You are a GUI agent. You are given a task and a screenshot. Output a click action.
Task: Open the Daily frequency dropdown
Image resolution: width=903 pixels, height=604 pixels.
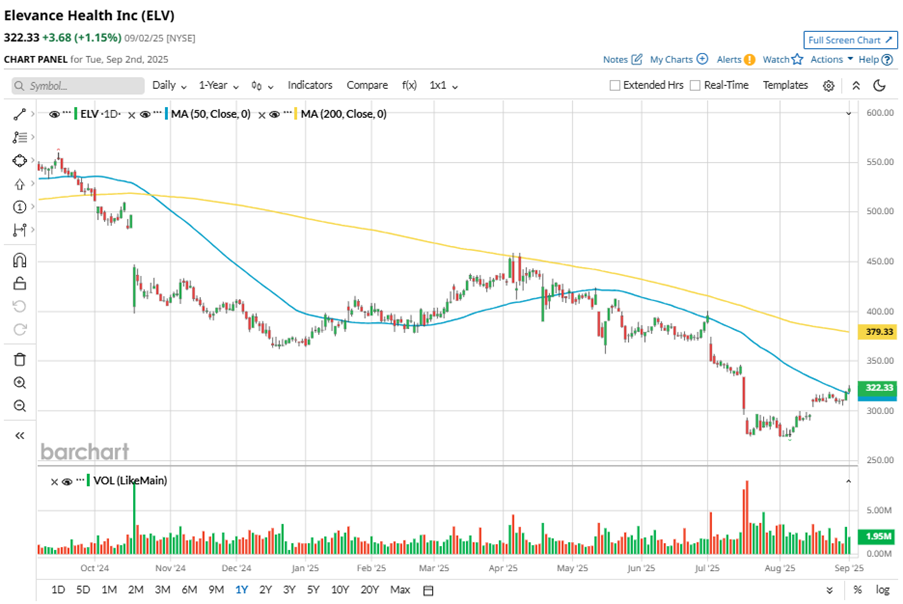click(x=169, y=85)
